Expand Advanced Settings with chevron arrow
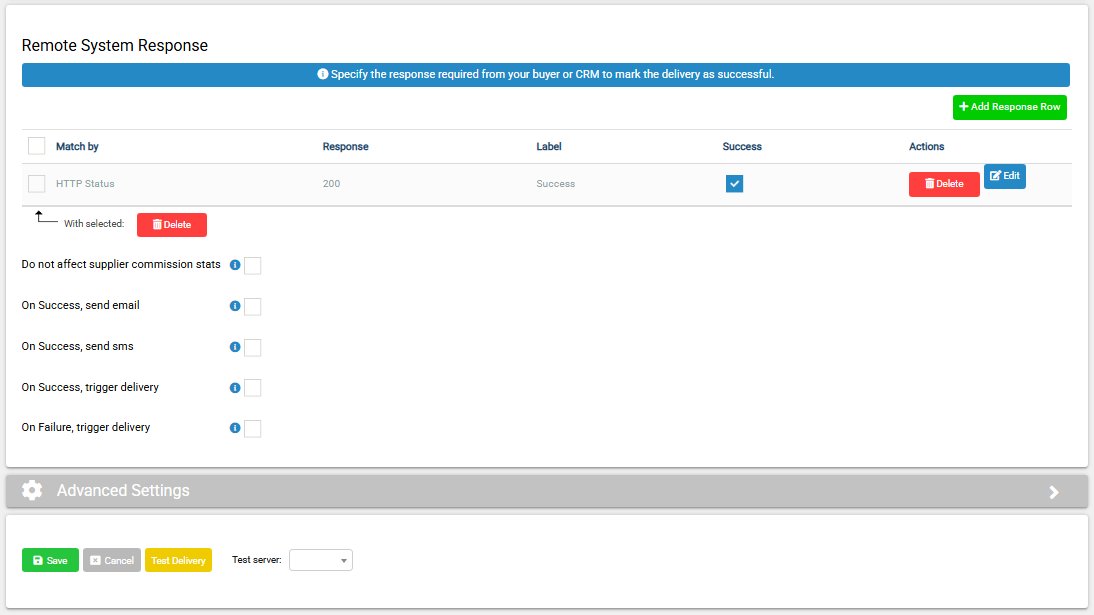The width and height of the screenshot is (1094, 615). pyautogui.click(x=1054, y=492)
